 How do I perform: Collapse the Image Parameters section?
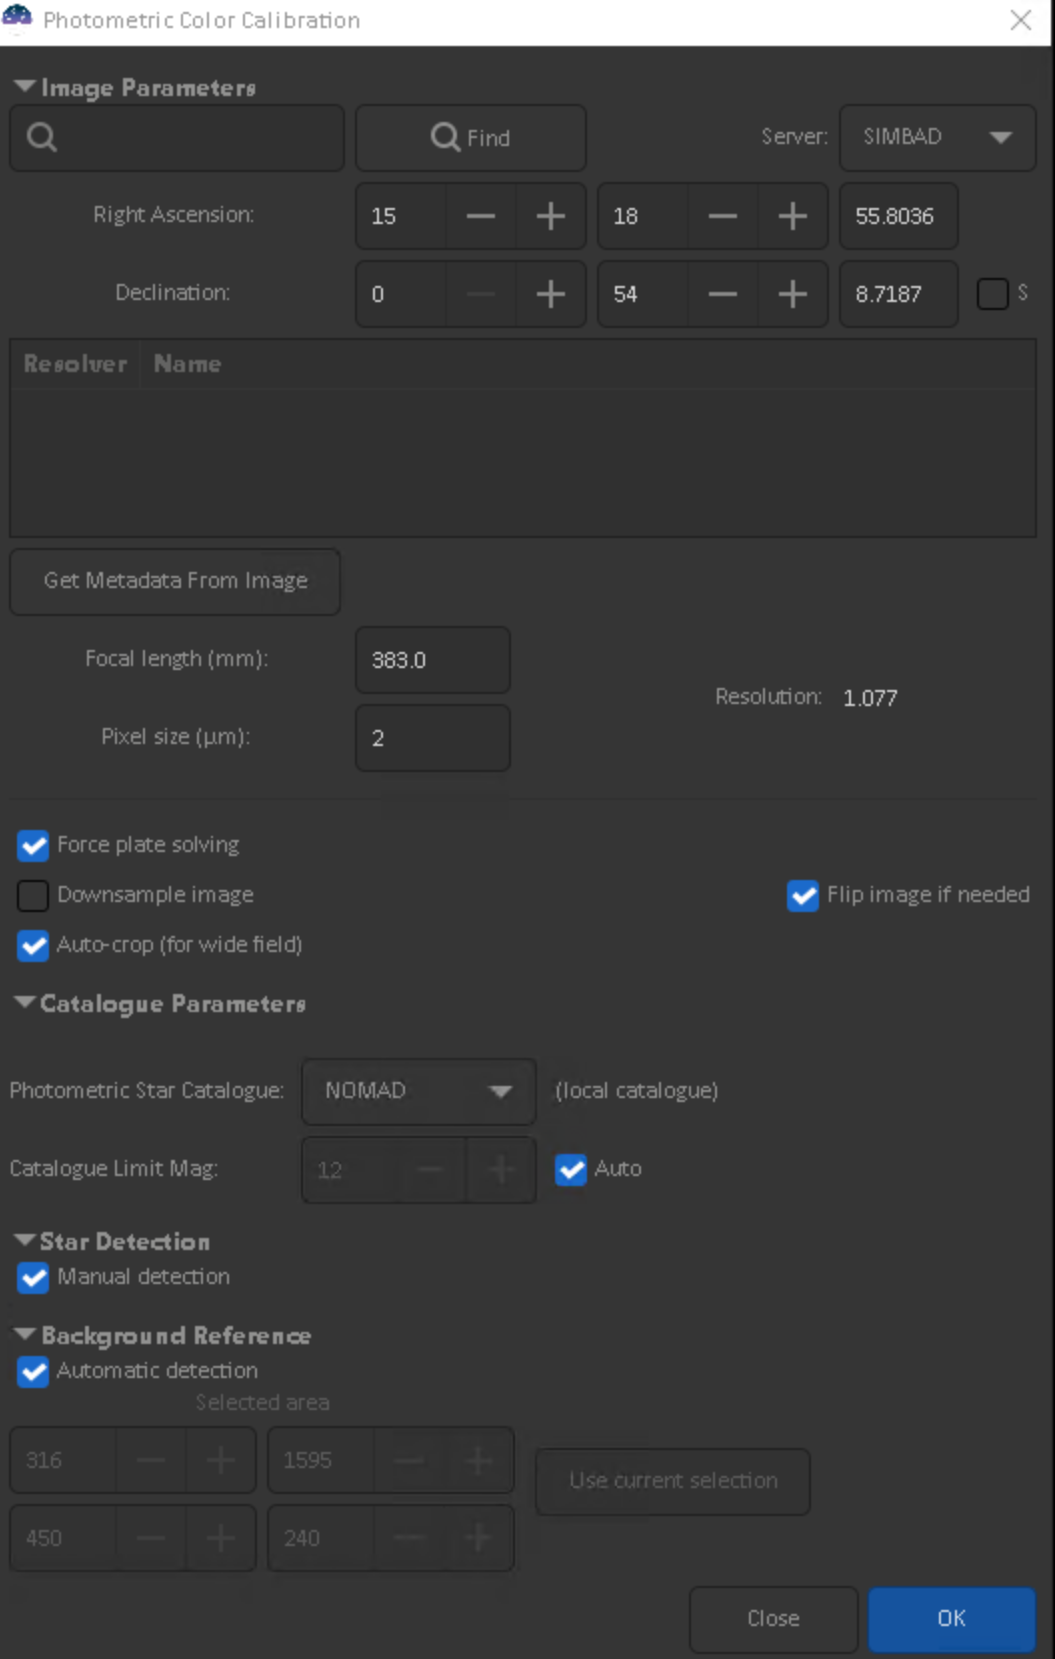(25, 87)
